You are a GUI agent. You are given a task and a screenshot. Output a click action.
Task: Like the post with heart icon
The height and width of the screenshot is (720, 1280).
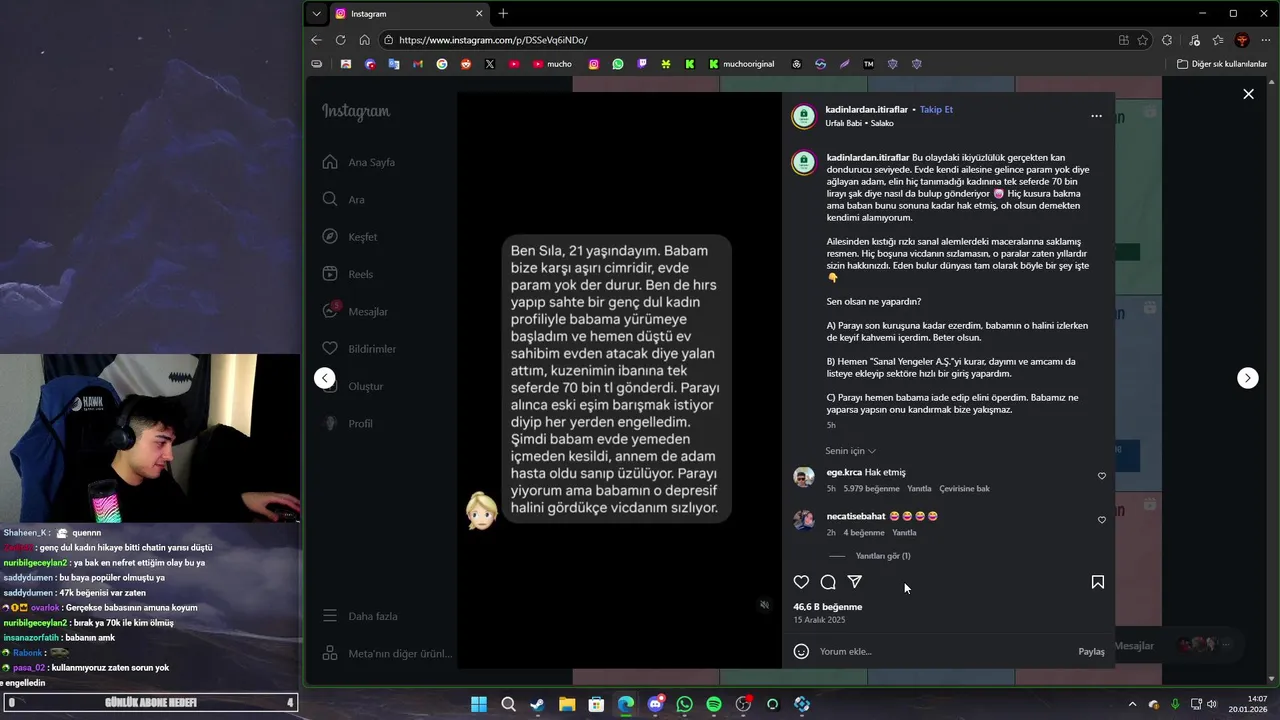tap(801, 582)
